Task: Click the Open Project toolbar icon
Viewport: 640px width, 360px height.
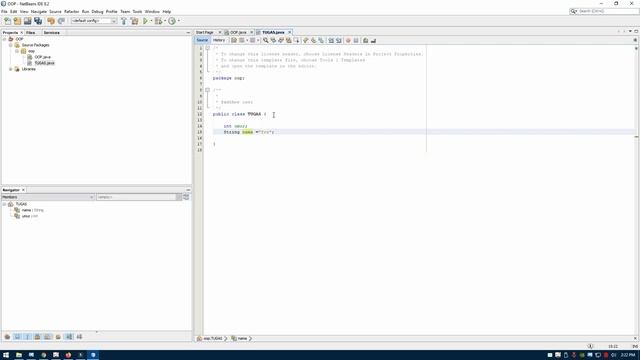Action: (x=27, y=21)
